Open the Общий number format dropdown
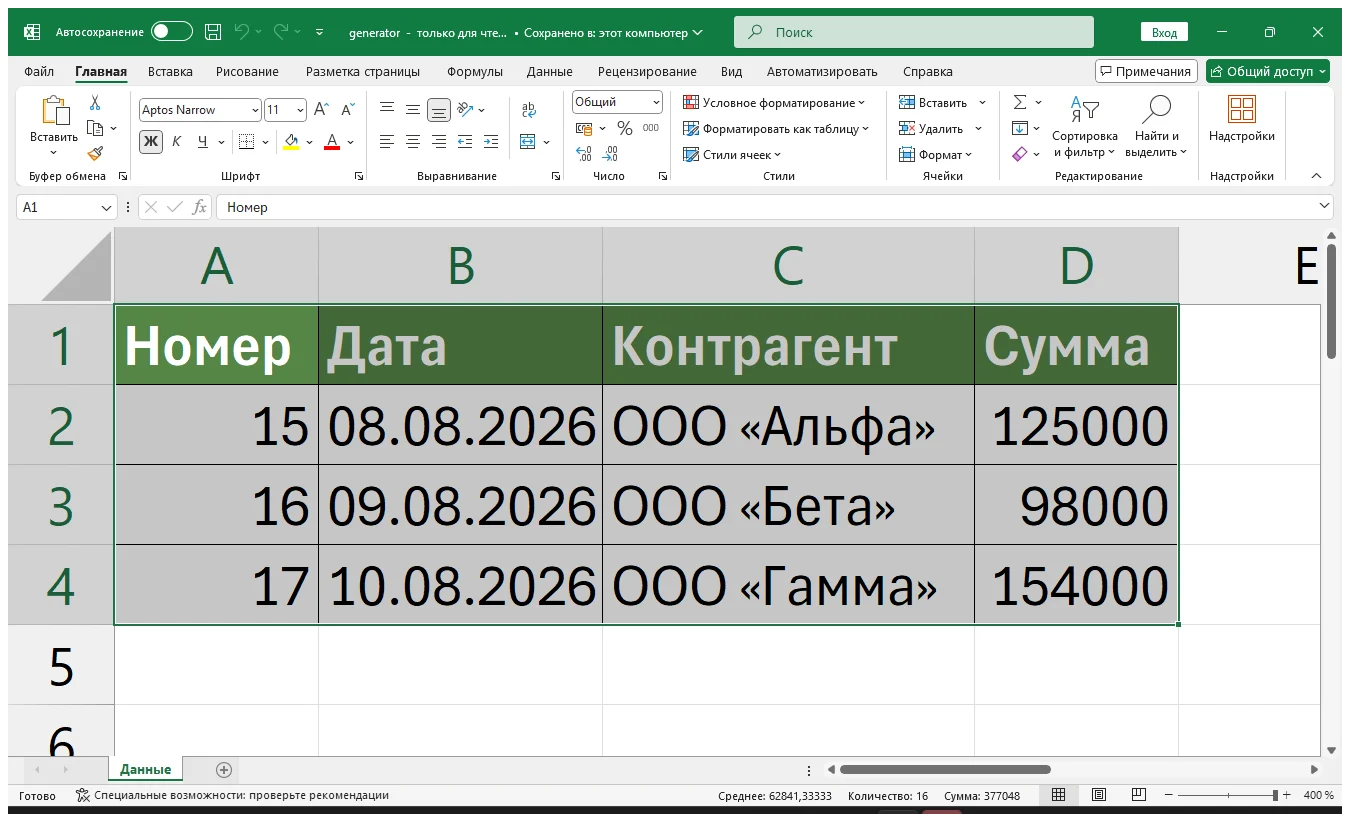 point(656,102)
